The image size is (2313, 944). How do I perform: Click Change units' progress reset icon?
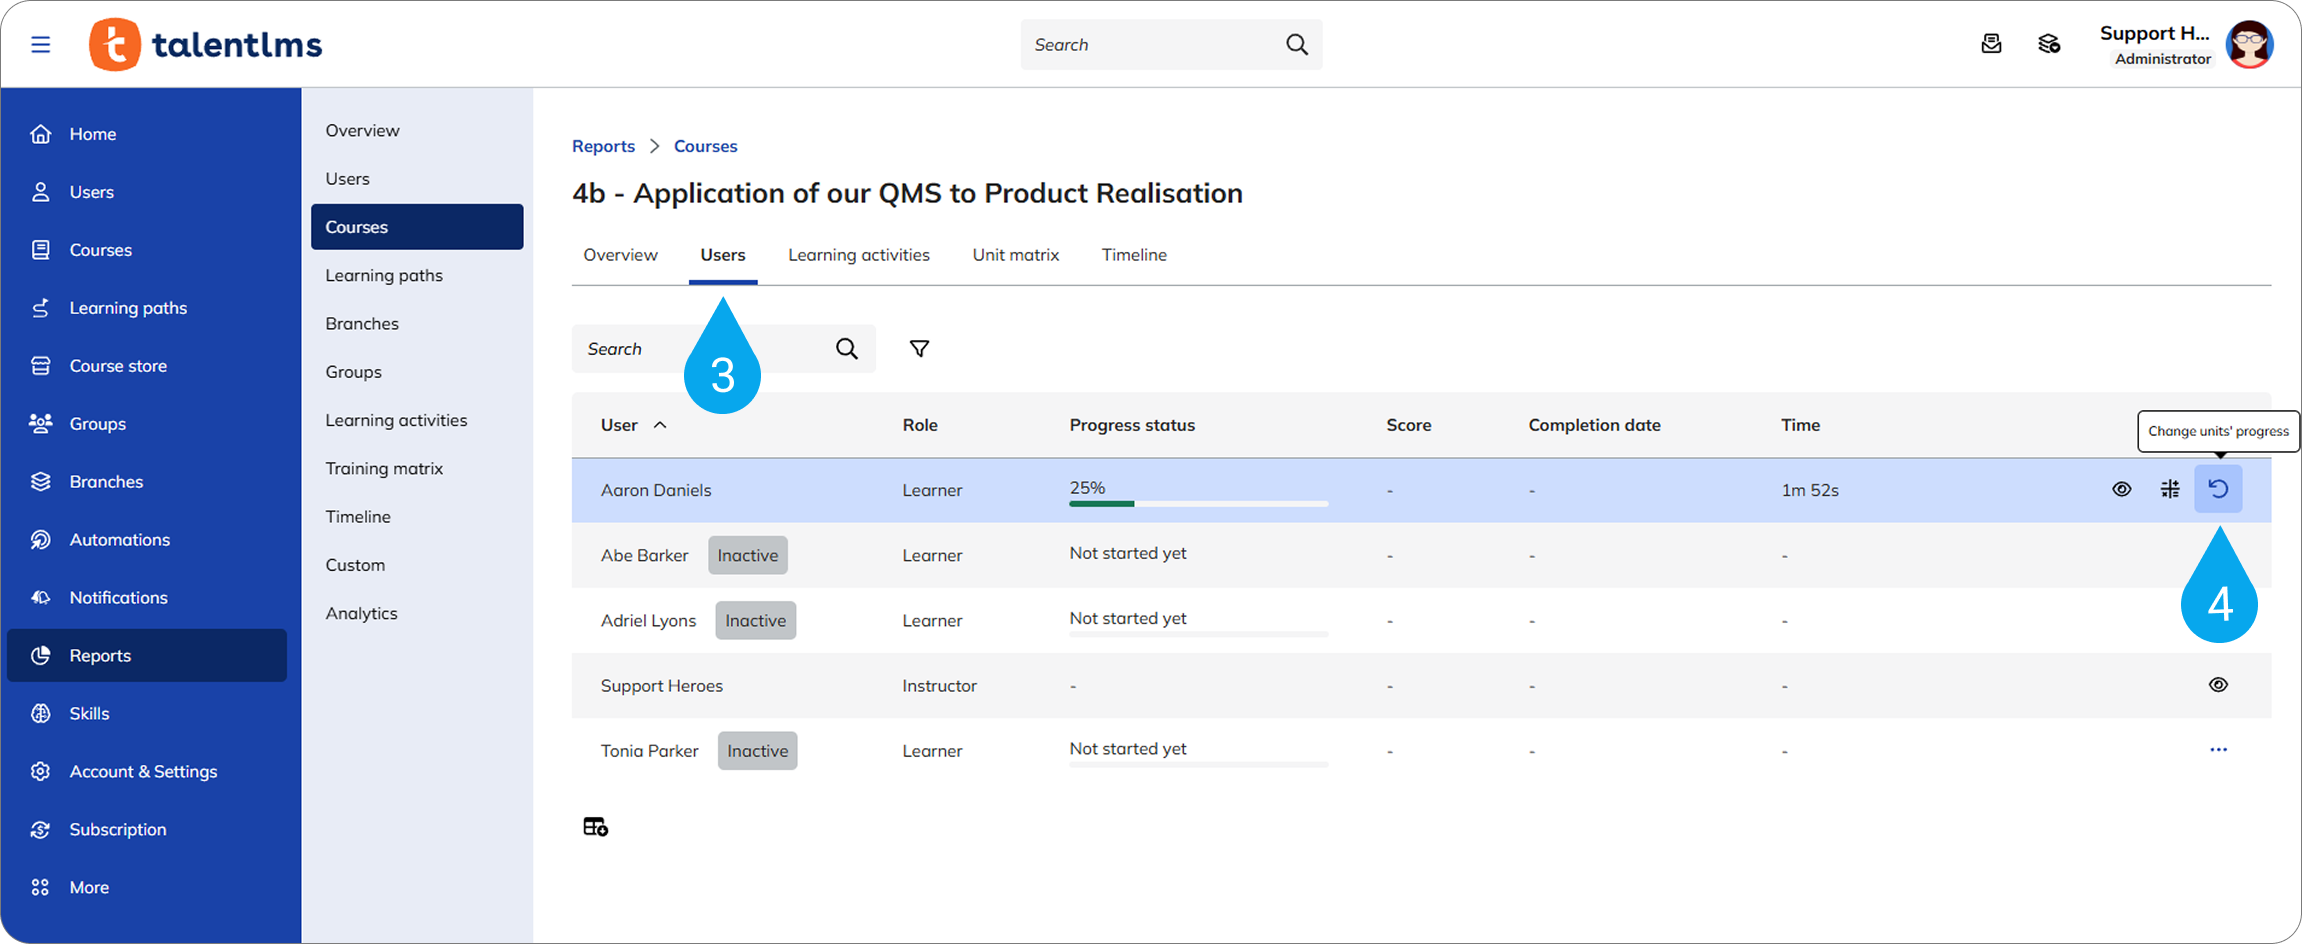(x=2218, y=489)
